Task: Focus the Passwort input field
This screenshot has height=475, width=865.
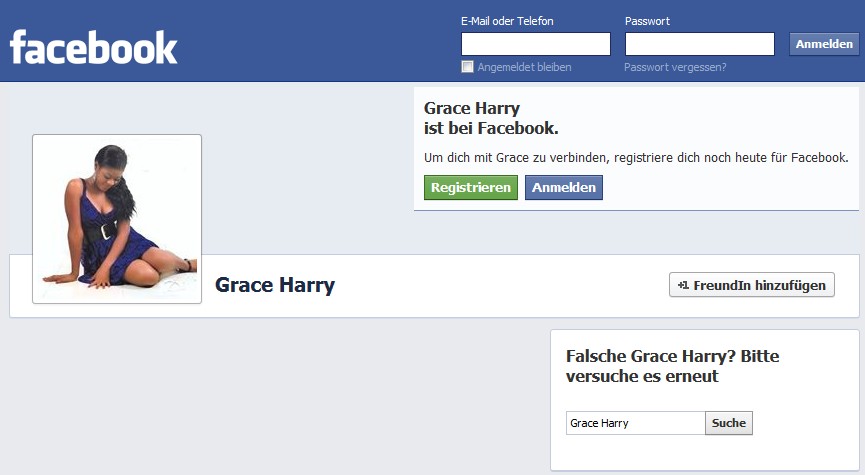Action: click(x=700, y=44)
